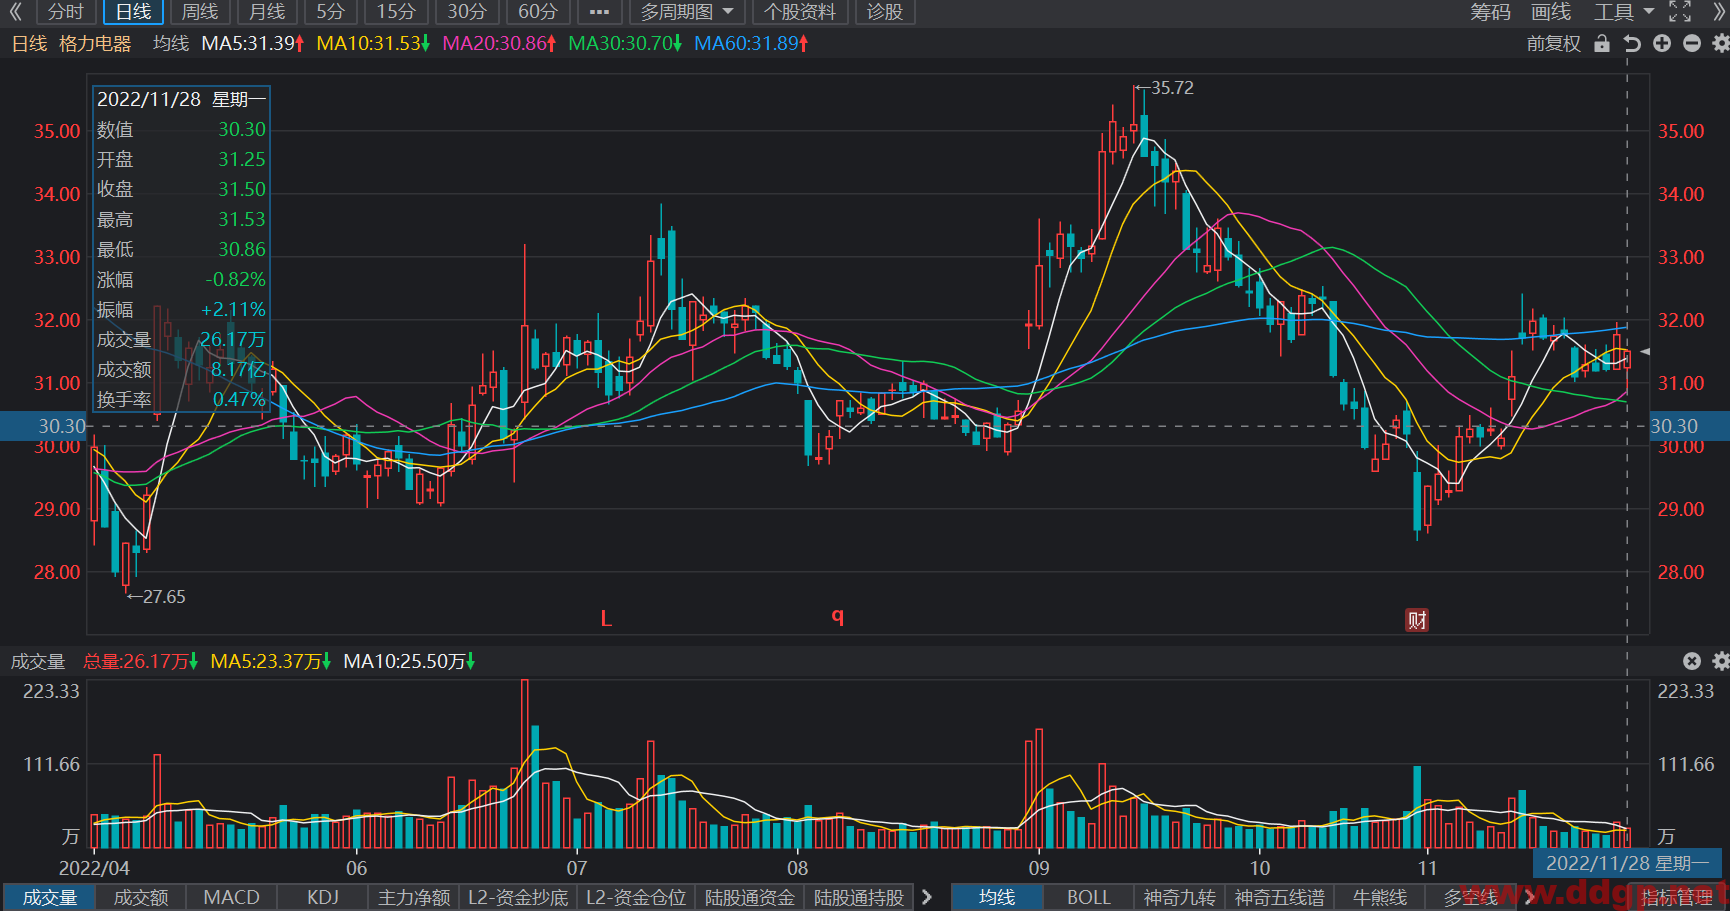
Task: Click the red 财 marker on chart
Action: [x=1417, y=620]
